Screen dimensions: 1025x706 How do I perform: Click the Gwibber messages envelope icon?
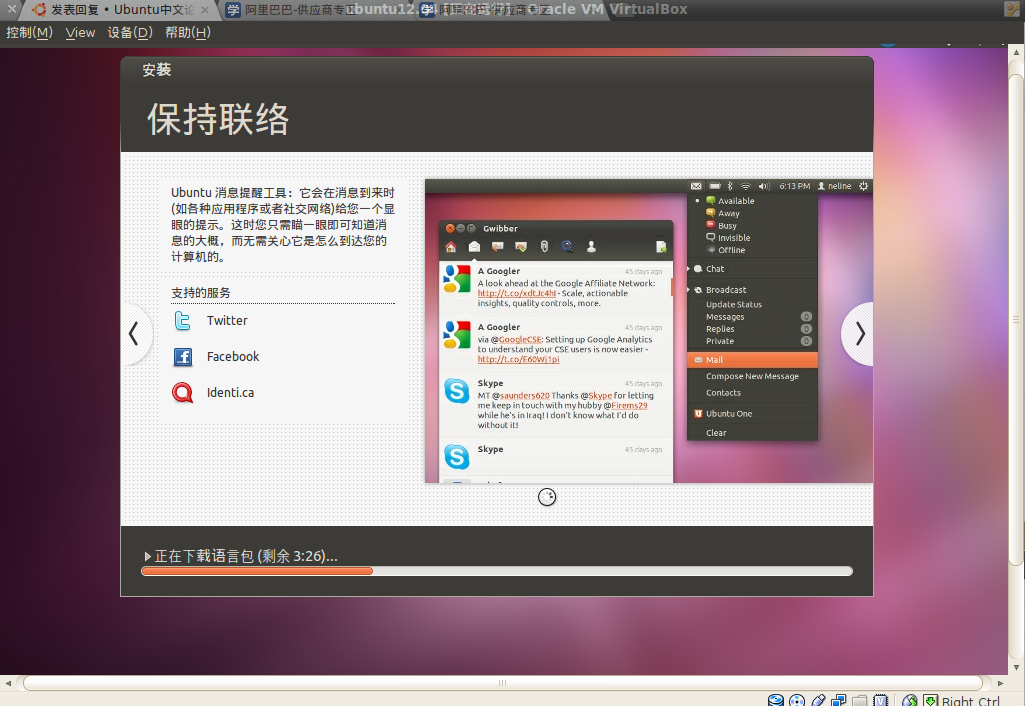[474, 246]
